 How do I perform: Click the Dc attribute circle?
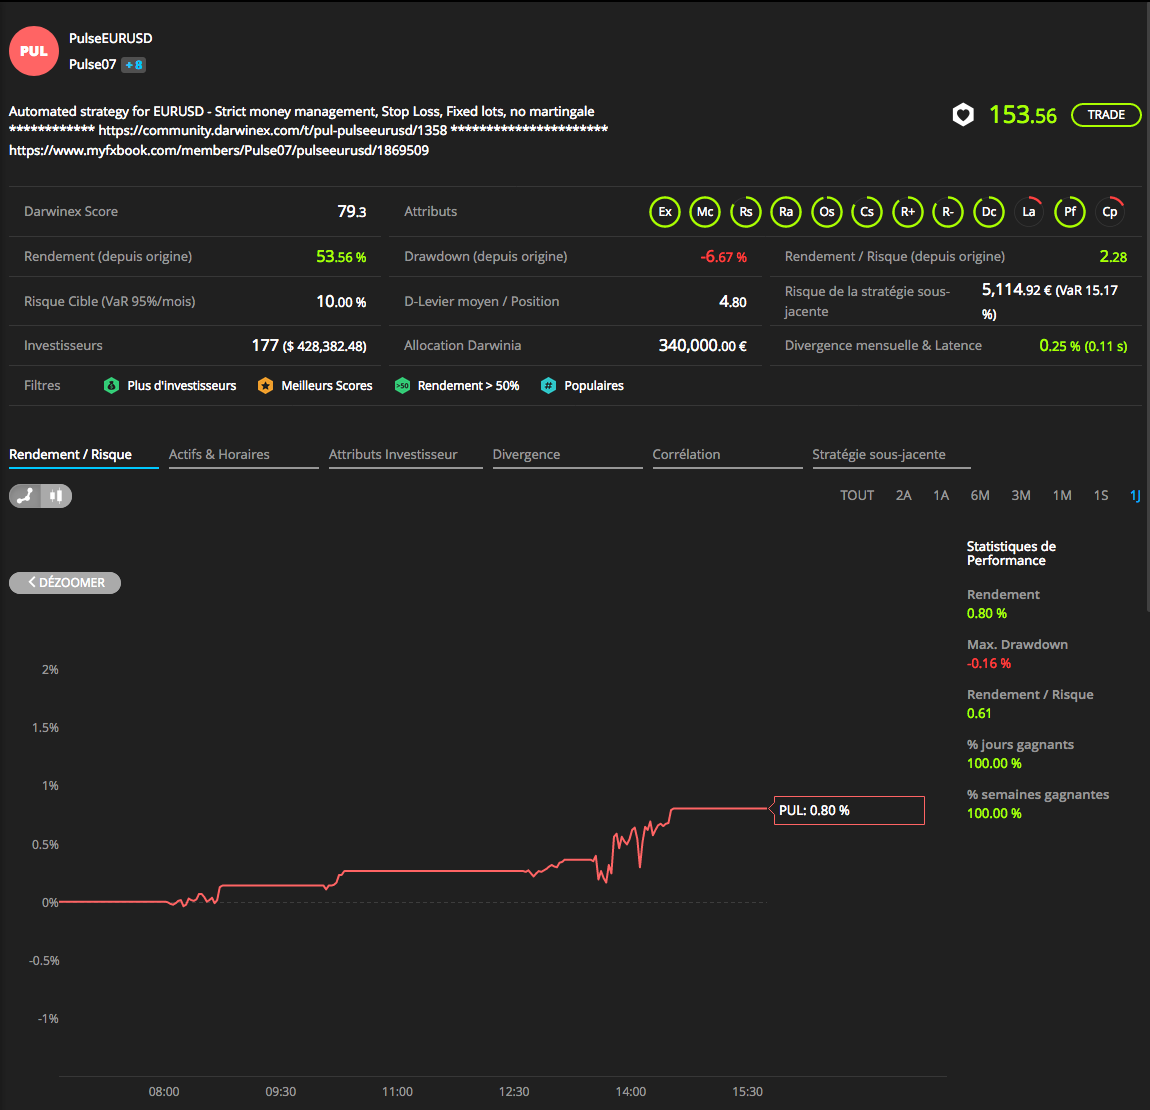click(989, 212)
